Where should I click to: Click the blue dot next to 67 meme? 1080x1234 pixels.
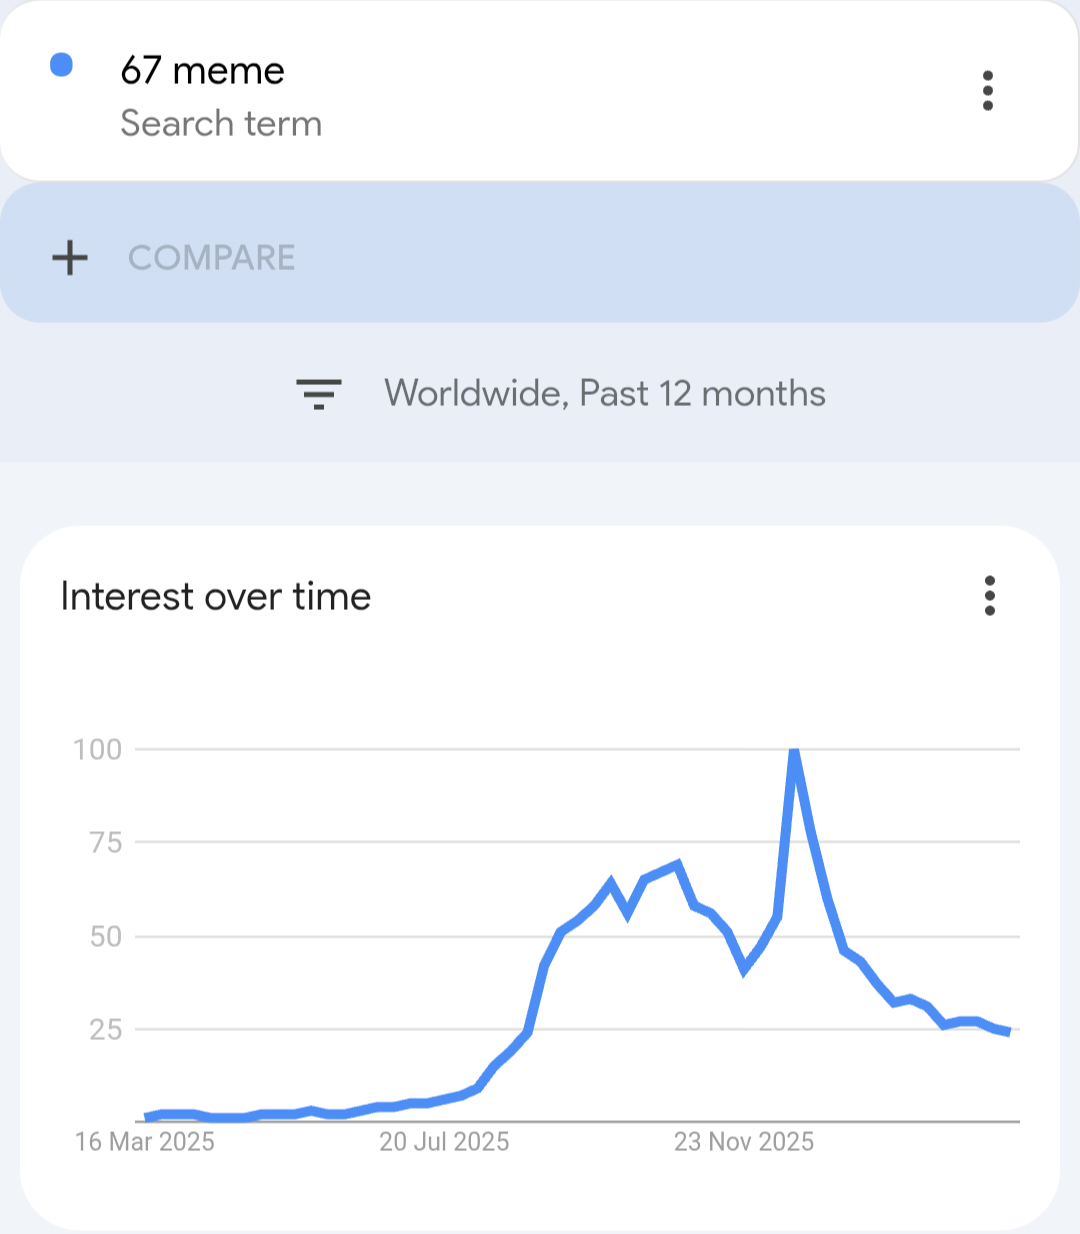[x=62, y=66]
